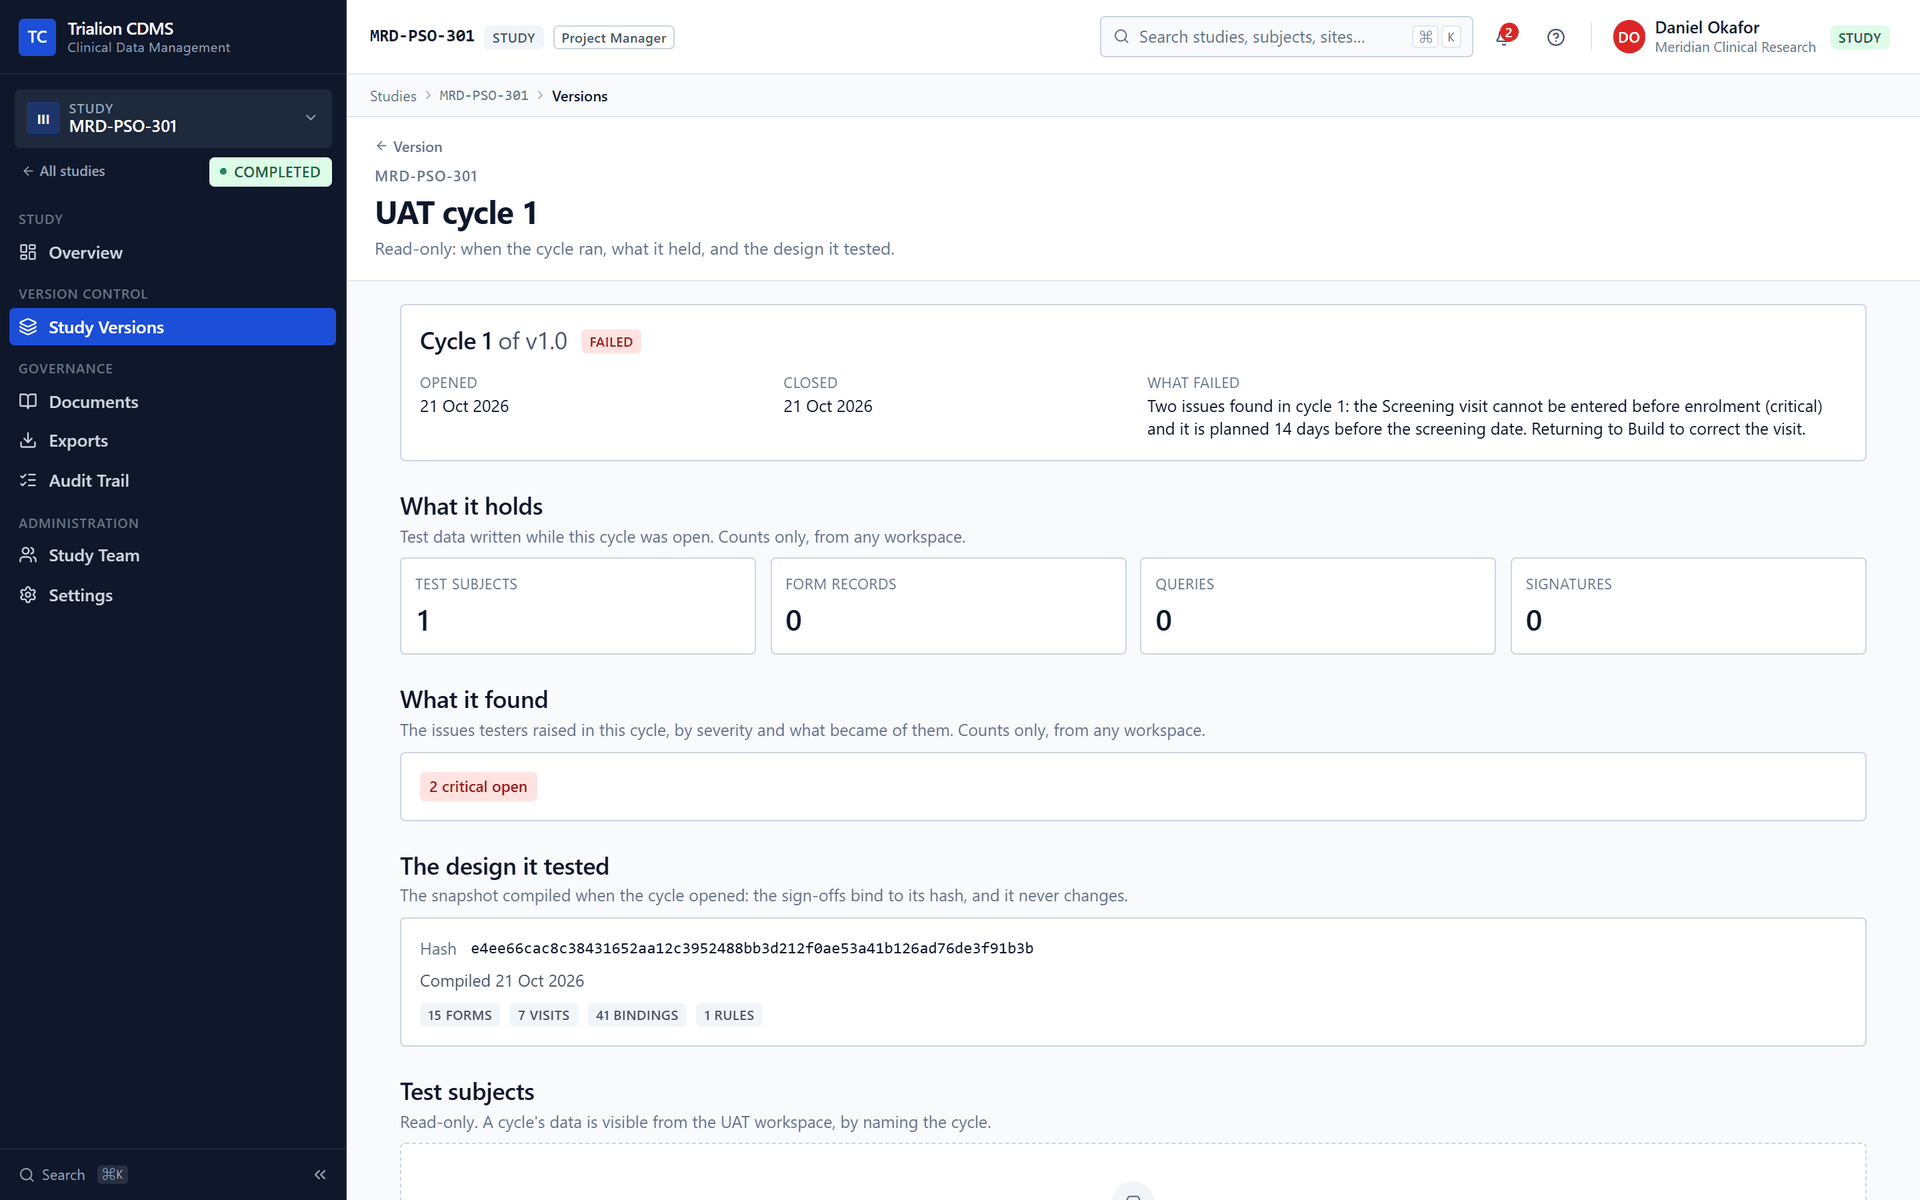Open Study Versions in the sidebar

tap(173, 327)
